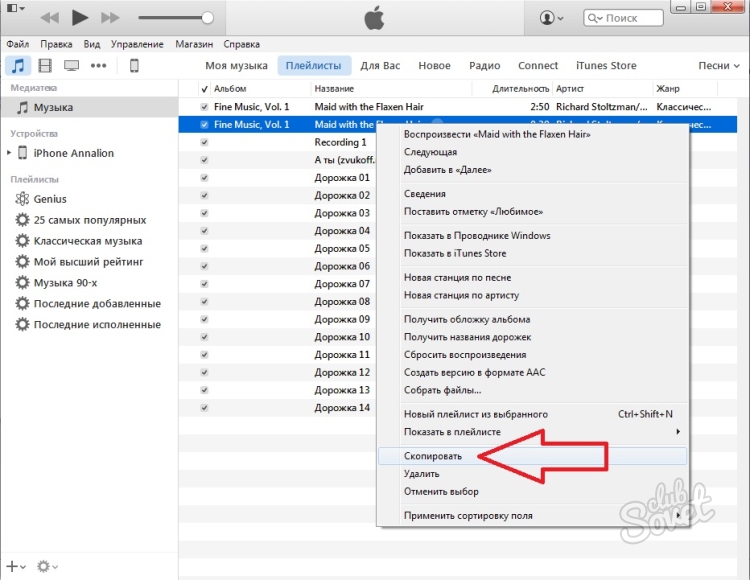
Task: Adjust the volume slider
Action: [176, 18]
